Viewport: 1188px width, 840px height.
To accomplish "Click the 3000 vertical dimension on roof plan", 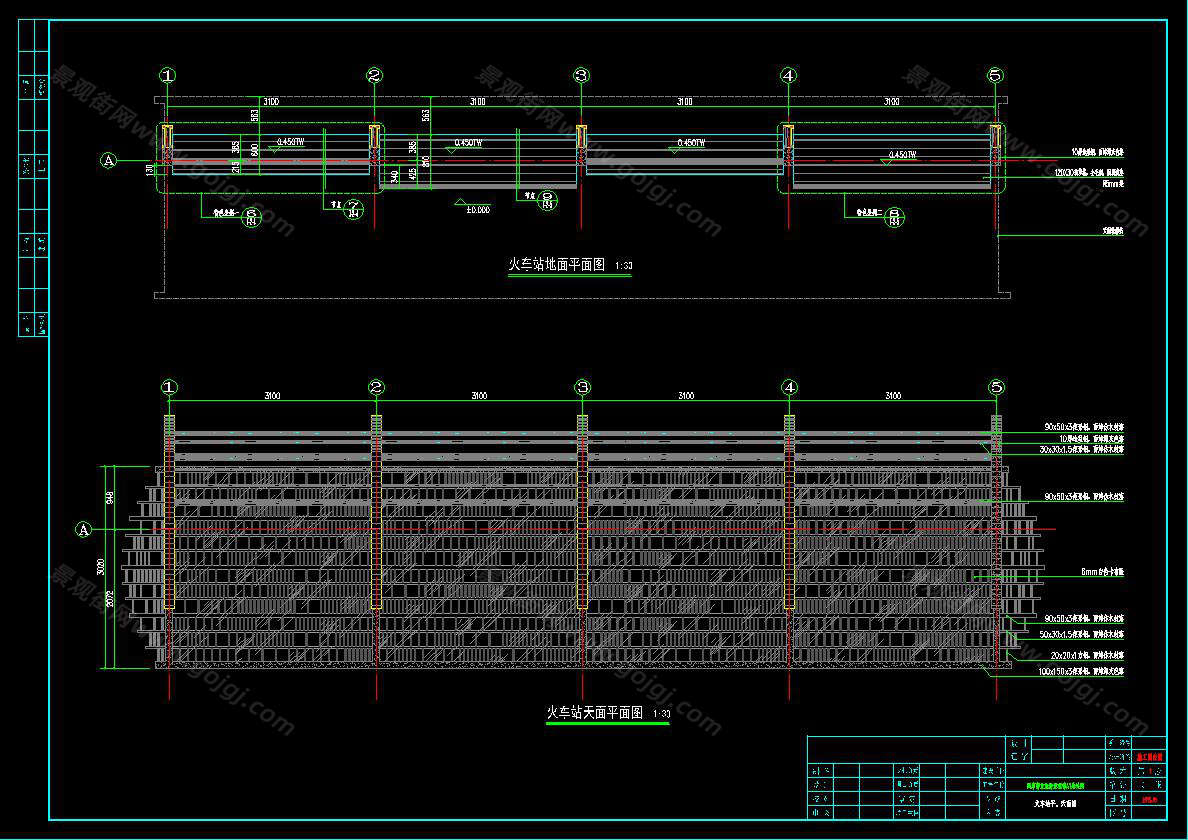I will 101,567.
